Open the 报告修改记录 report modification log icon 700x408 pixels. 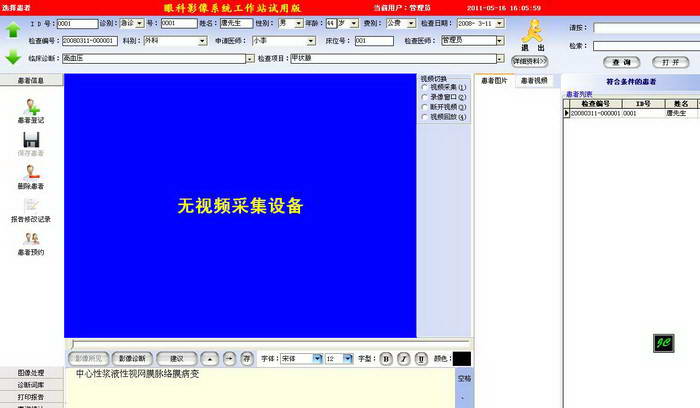[31, 205]
